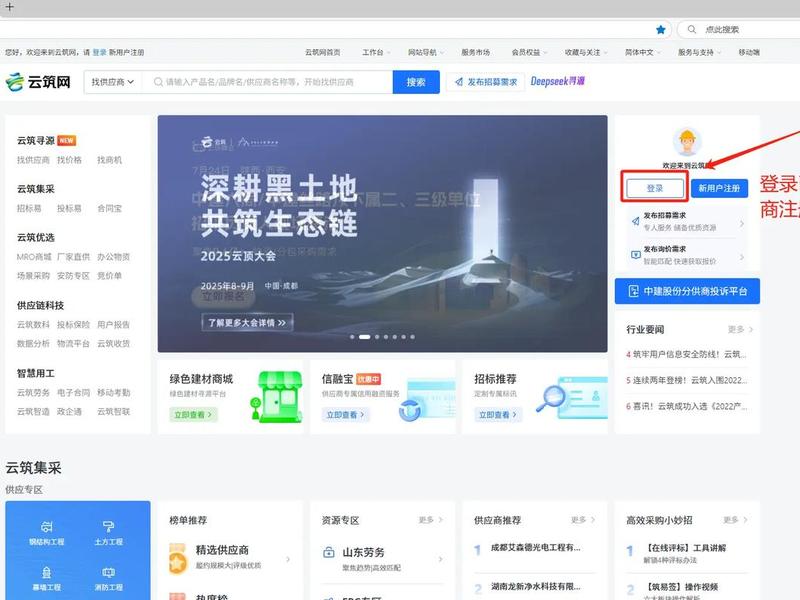Image resolution: width=800 pixels, height=600 pixels.
Task: Click the icon beside 发布询价需求
Action: pos(636,255)
